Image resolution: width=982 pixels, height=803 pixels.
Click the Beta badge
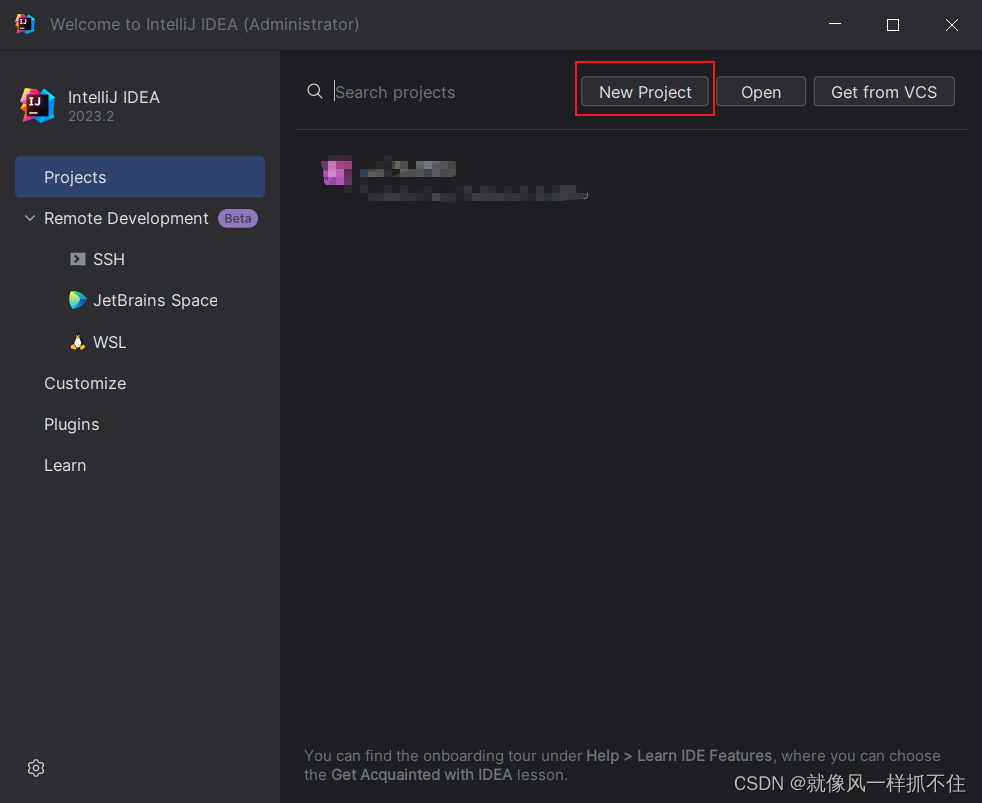click(x=237, y=219)
